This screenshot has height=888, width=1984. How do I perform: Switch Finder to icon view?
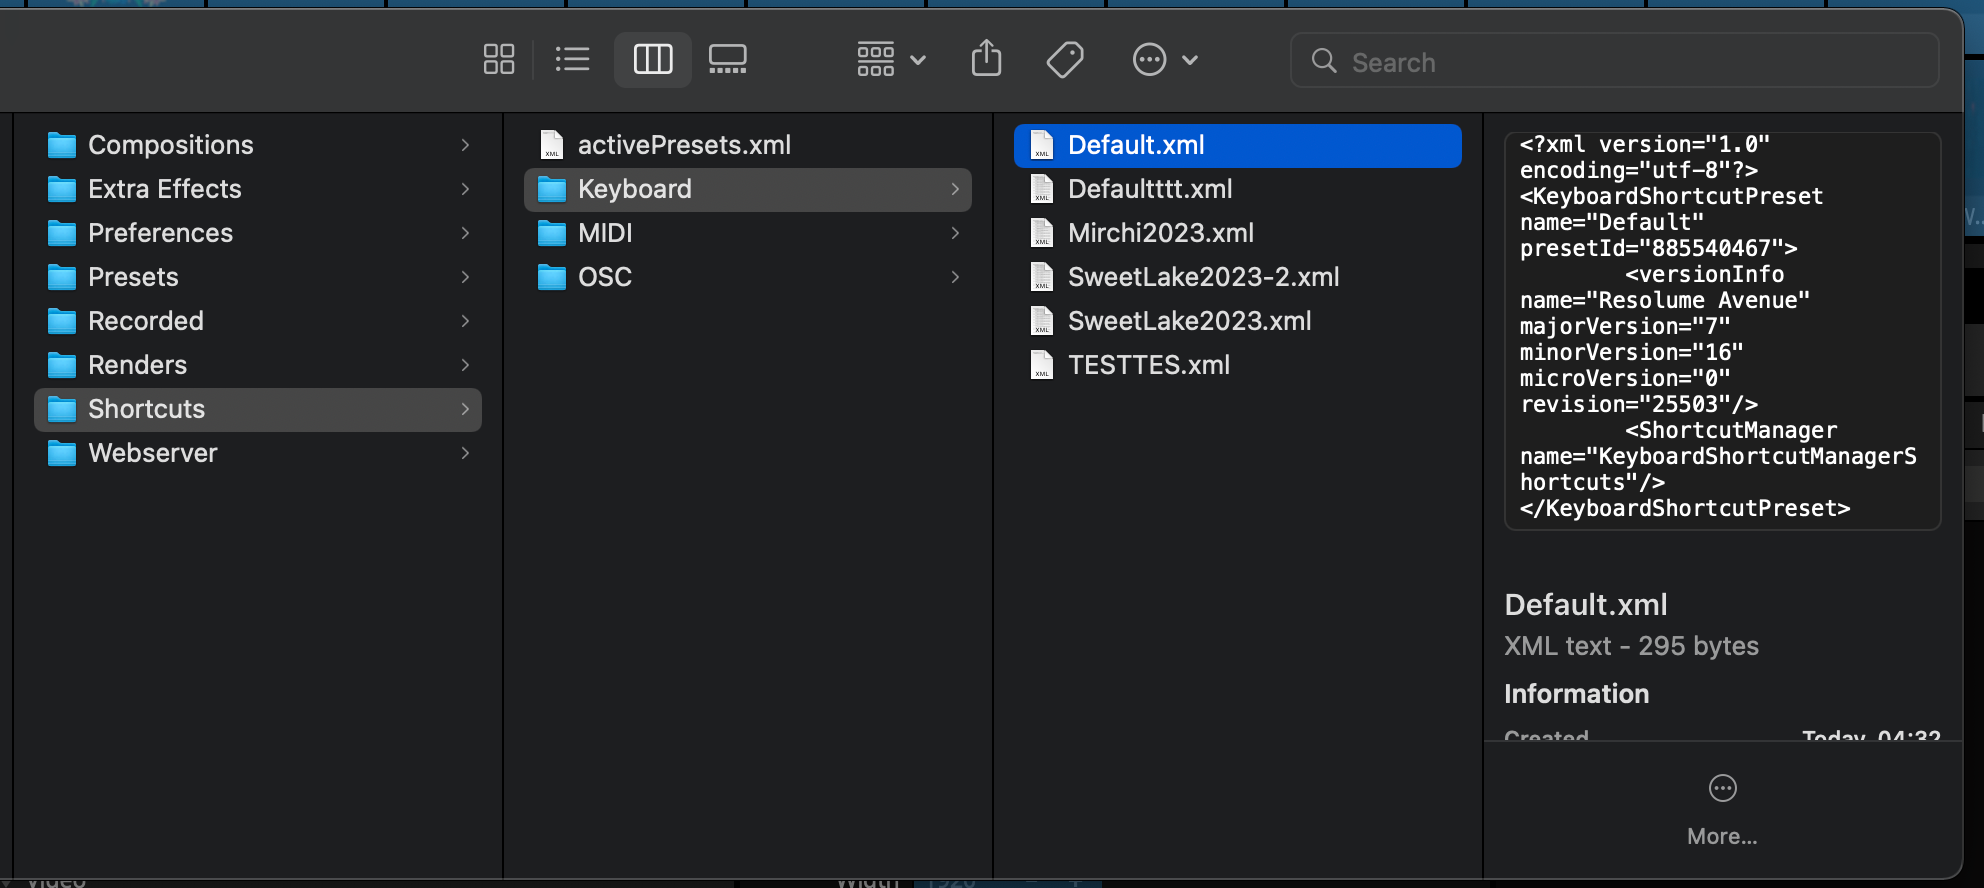tap(498, 60)
